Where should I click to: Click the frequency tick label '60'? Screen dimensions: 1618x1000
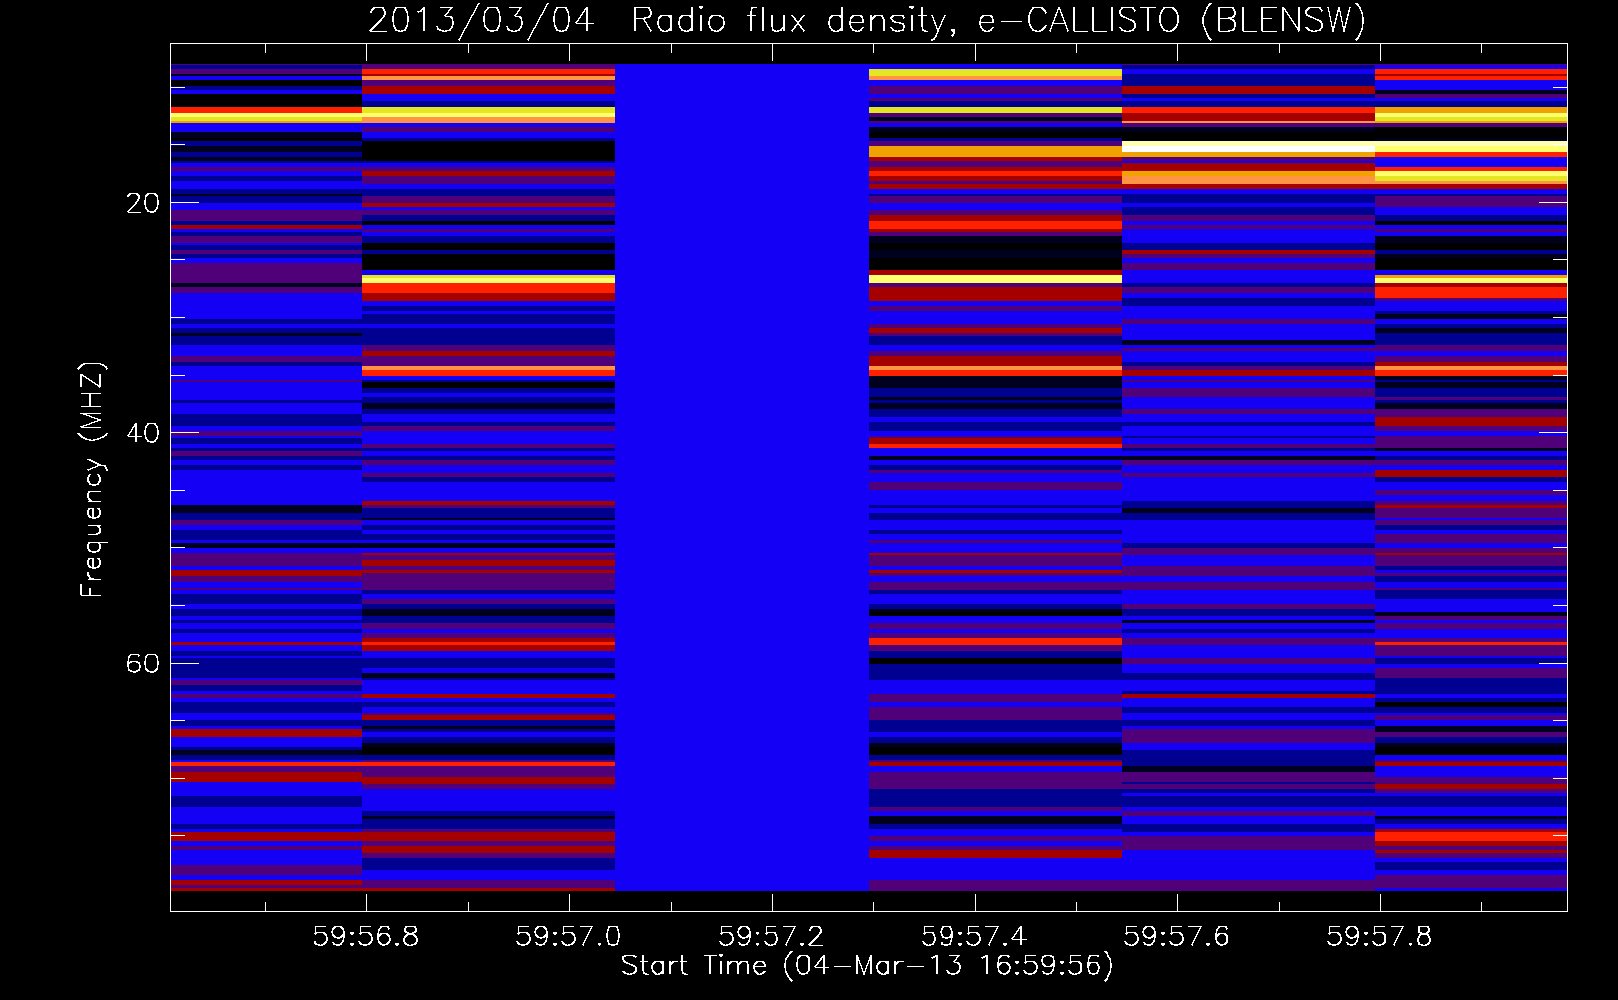click(143, 664)
